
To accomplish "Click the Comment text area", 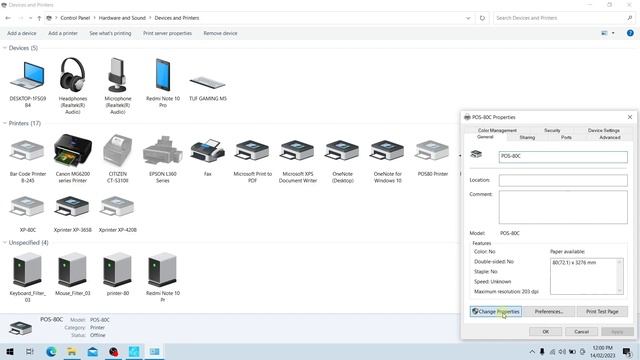I will 563,207.
